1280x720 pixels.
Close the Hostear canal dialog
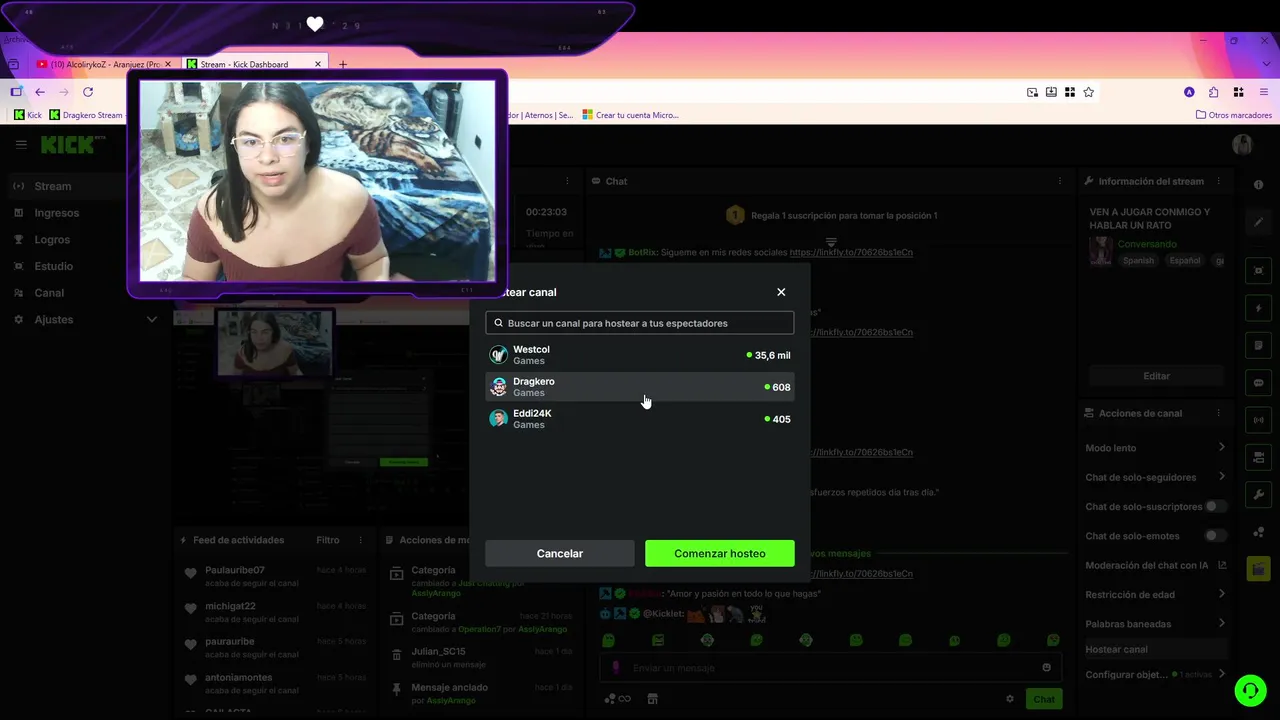781,292
